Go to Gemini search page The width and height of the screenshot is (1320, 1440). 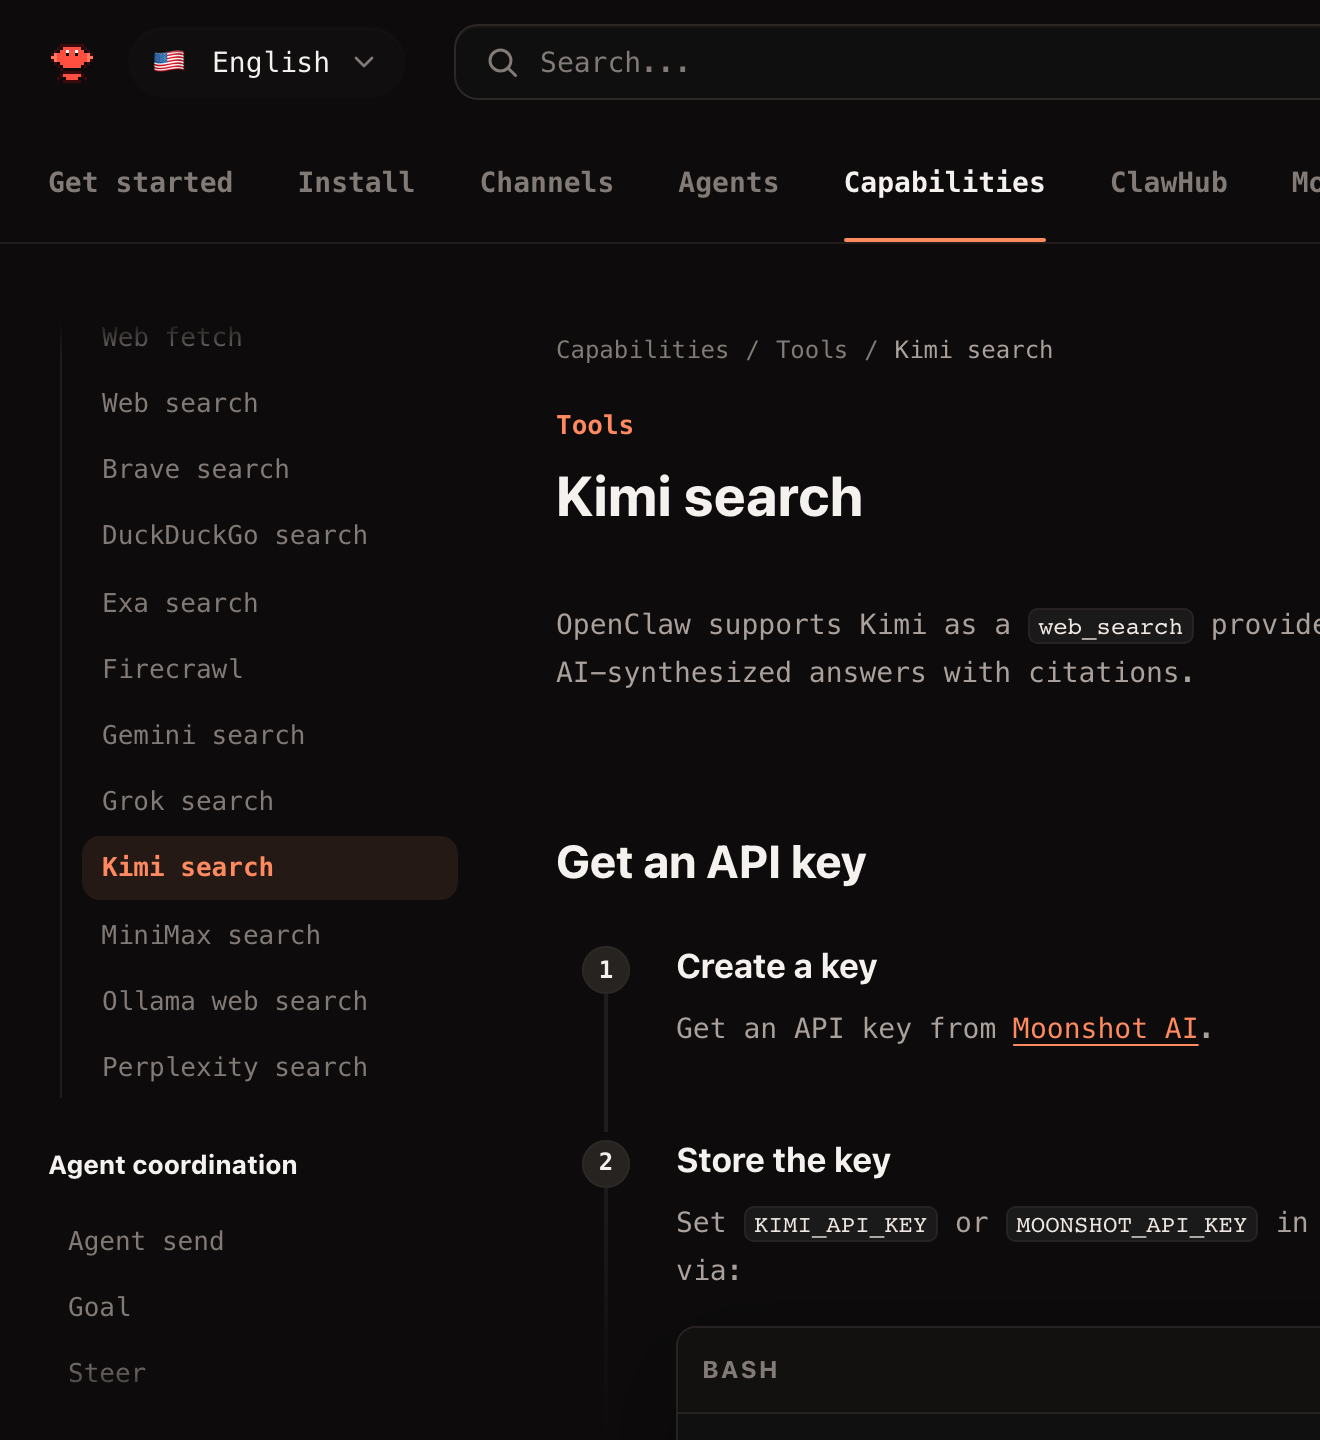[204, 735]
